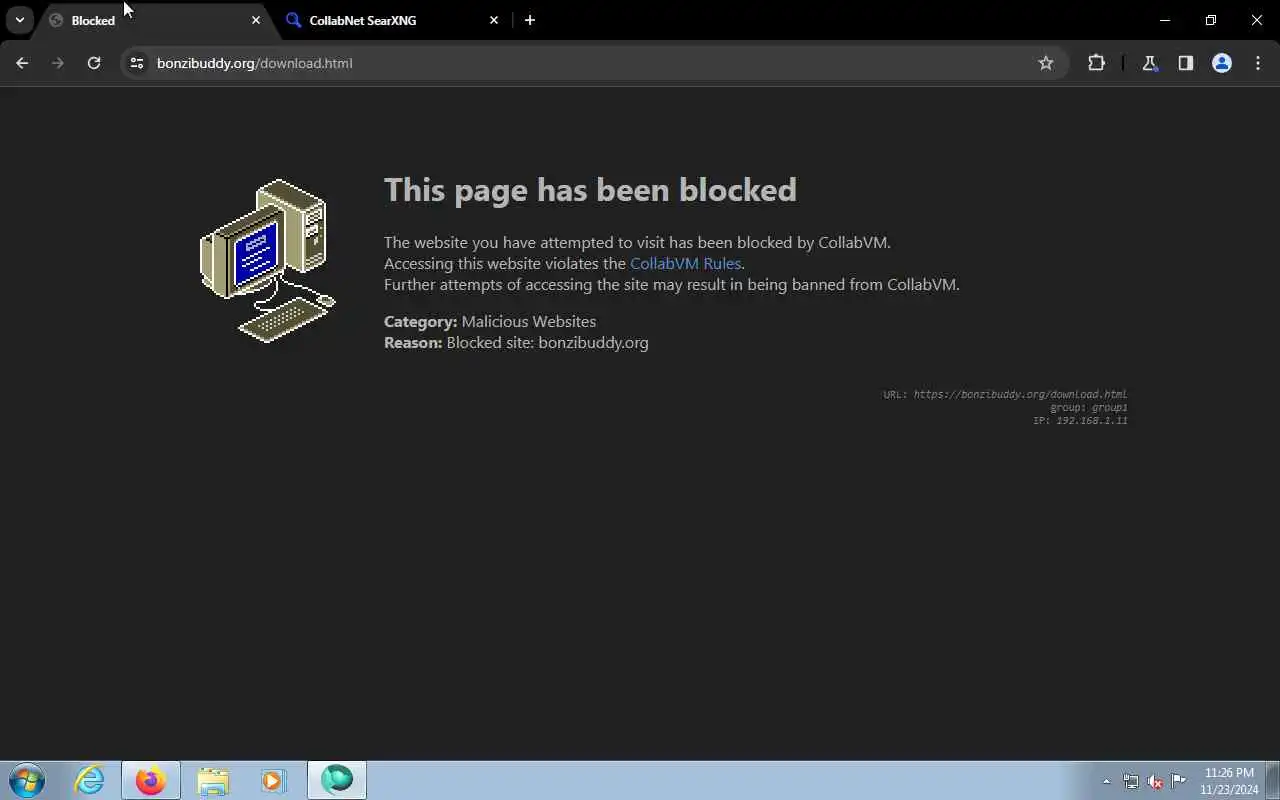Viewport: 1280px width, 800px height.
Task: Close the Blocked tab
Action: tap(256, 20)
